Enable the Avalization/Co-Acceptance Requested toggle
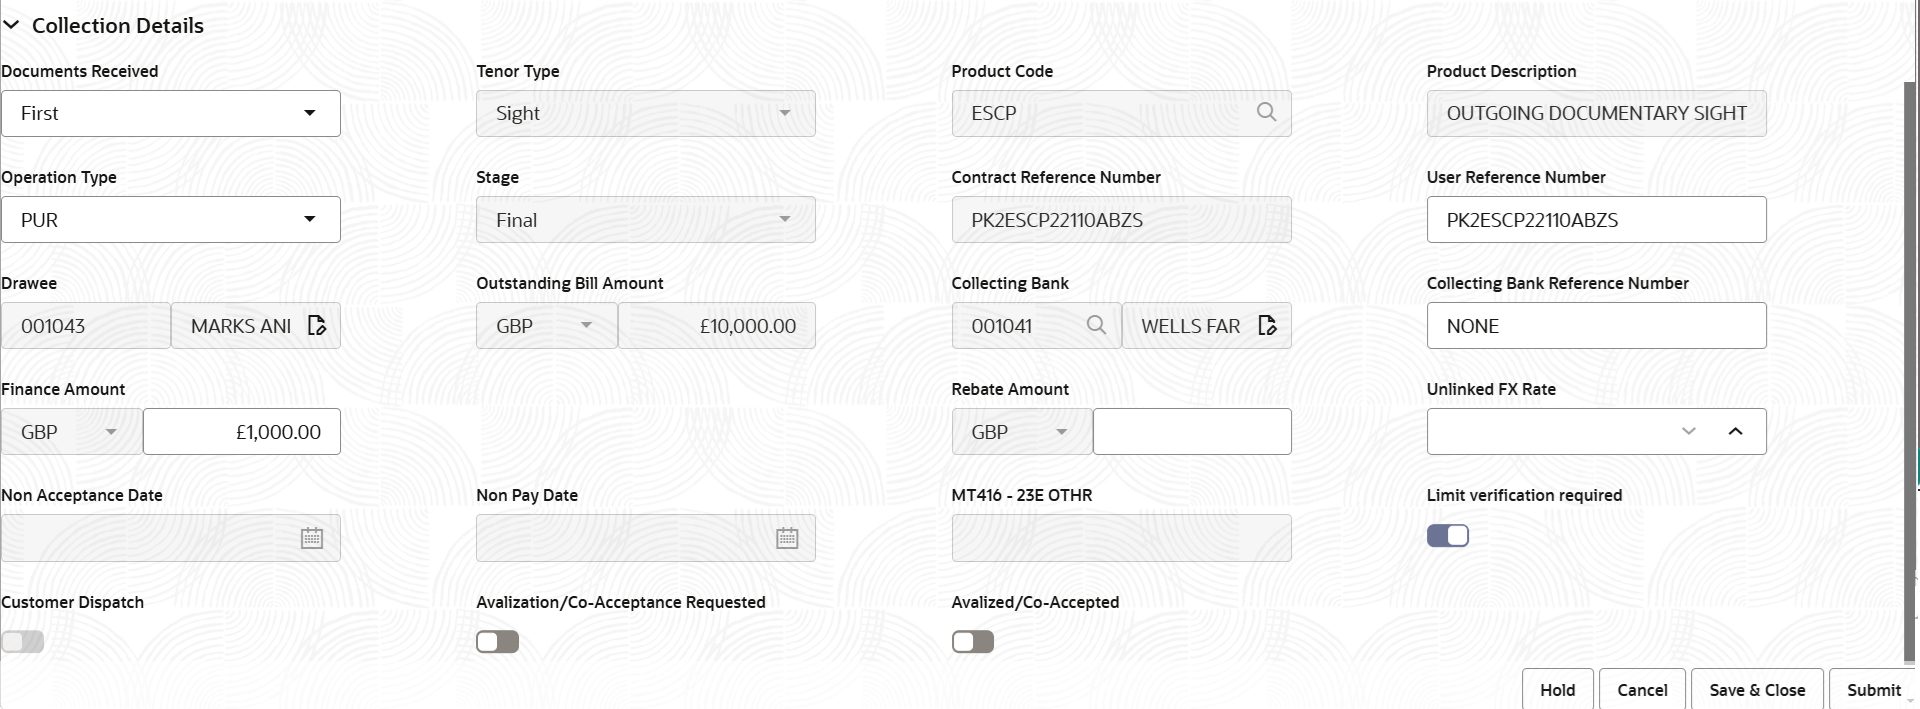Image resolution: width=1920 pixels, height=709 pixels. tap(497, 641)
